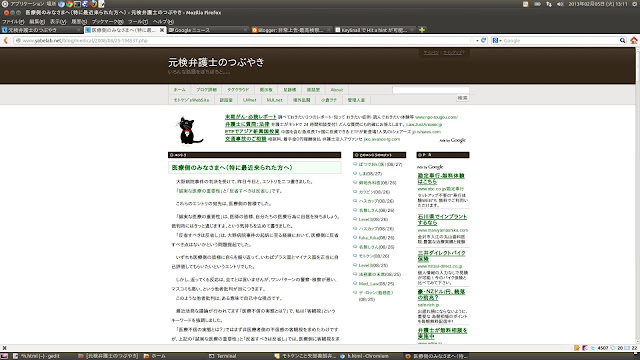Open the search engine selector dropdown

[x=497, y=40]
